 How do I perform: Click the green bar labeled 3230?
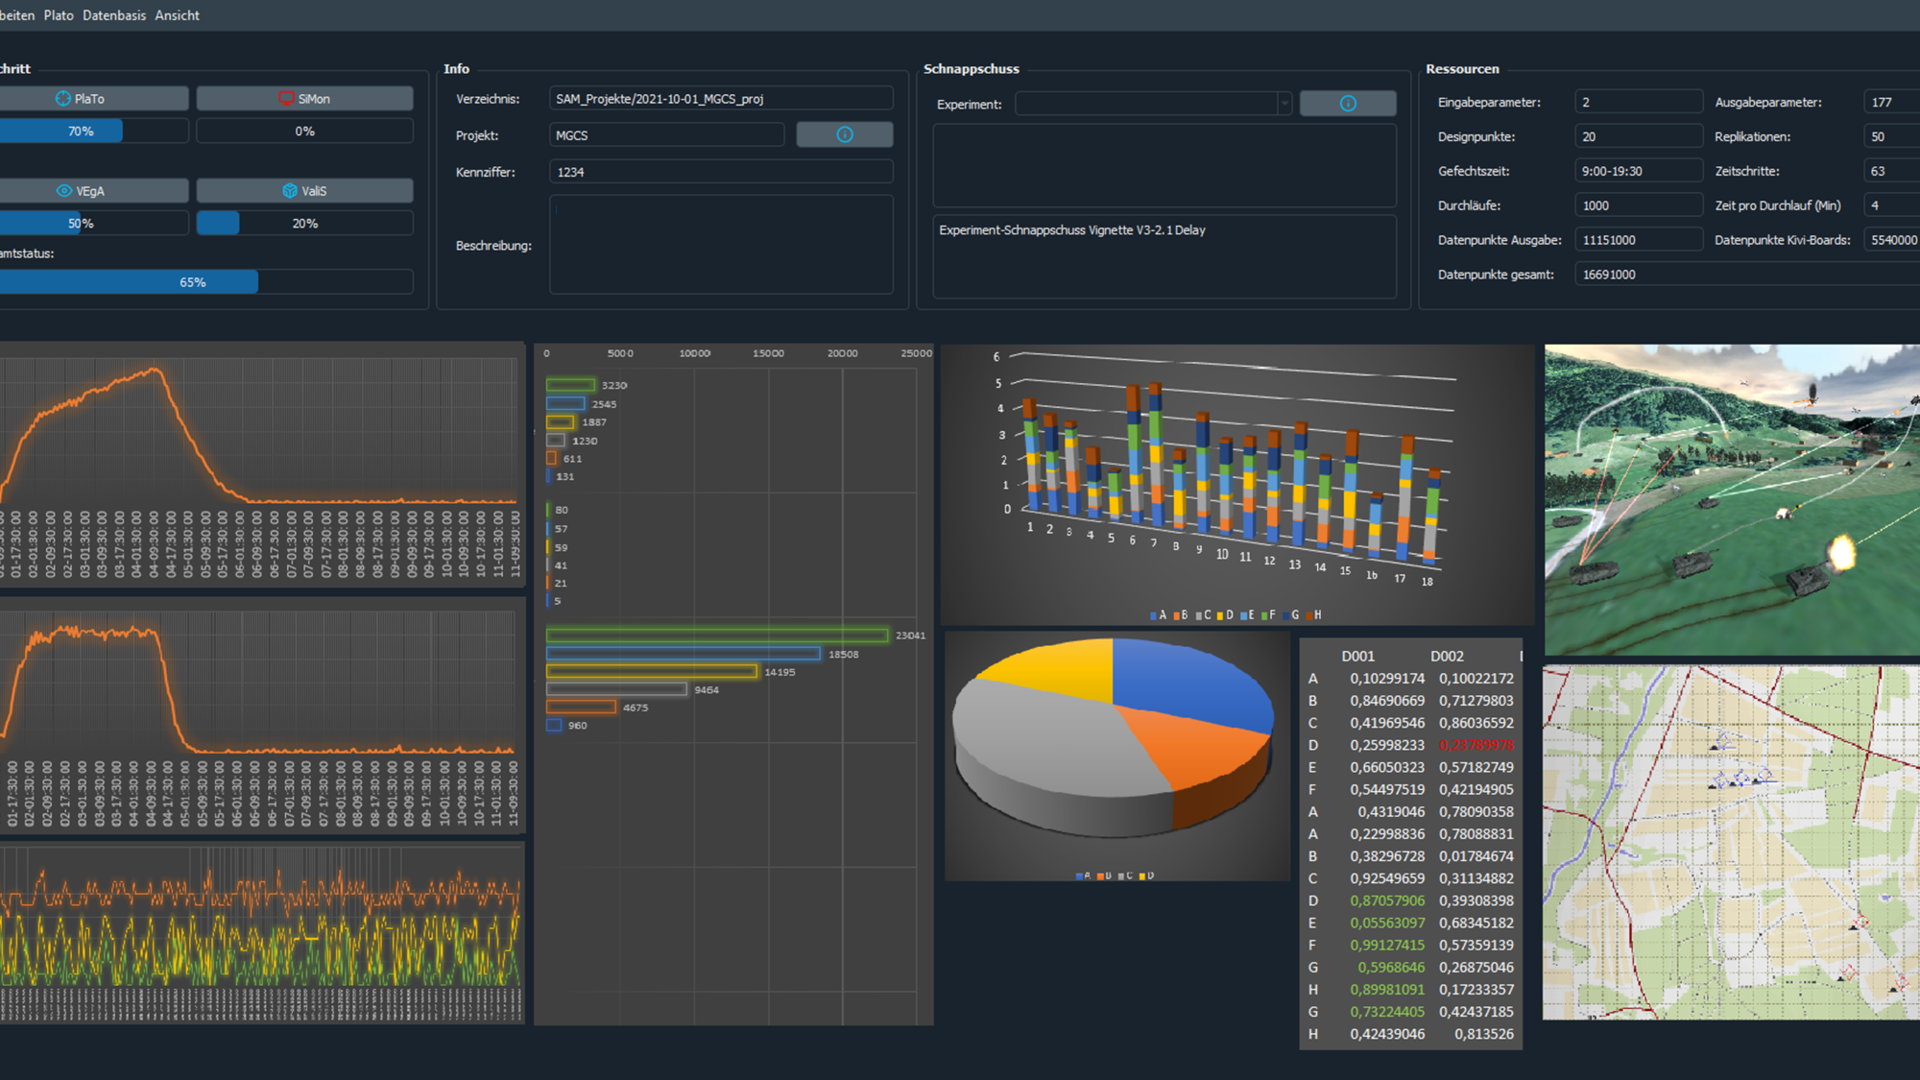click(570, 385)
